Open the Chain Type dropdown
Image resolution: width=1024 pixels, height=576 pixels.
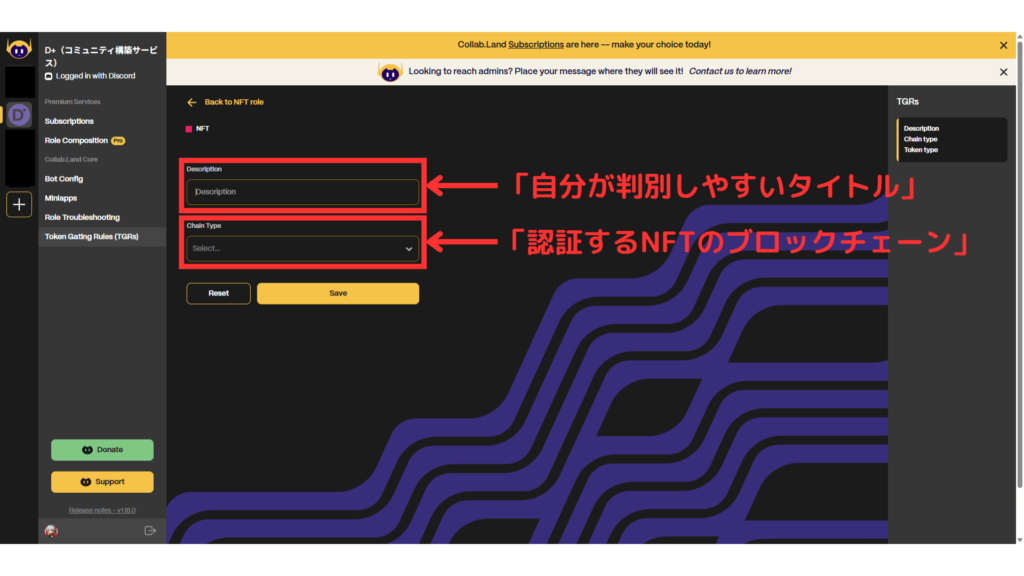coord(302,249)
